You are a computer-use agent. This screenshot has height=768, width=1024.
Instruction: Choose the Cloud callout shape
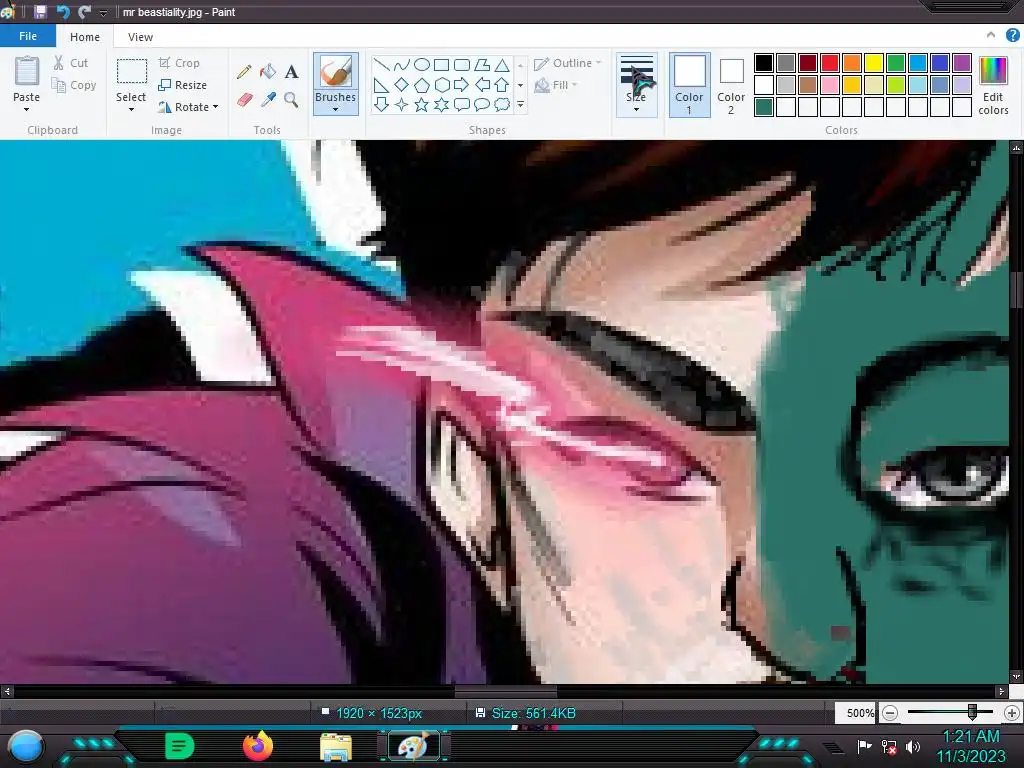[x=502, y=104]
